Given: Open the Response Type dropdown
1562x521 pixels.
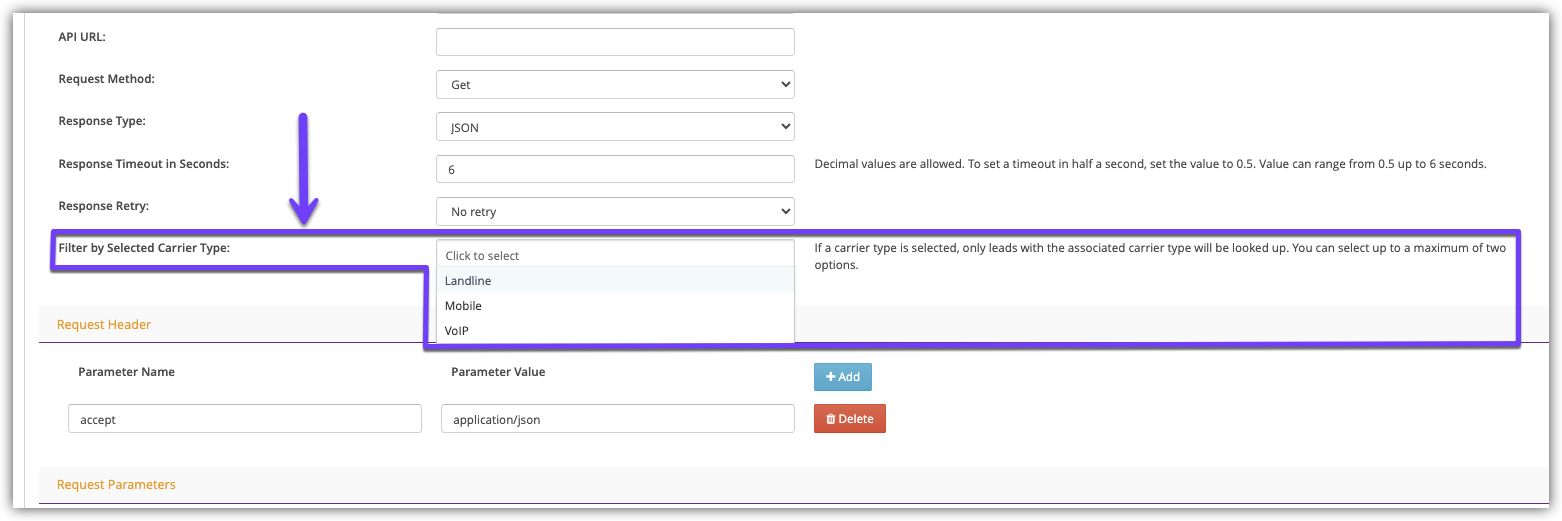Looking at the screenshot, I should click(615, 127).
